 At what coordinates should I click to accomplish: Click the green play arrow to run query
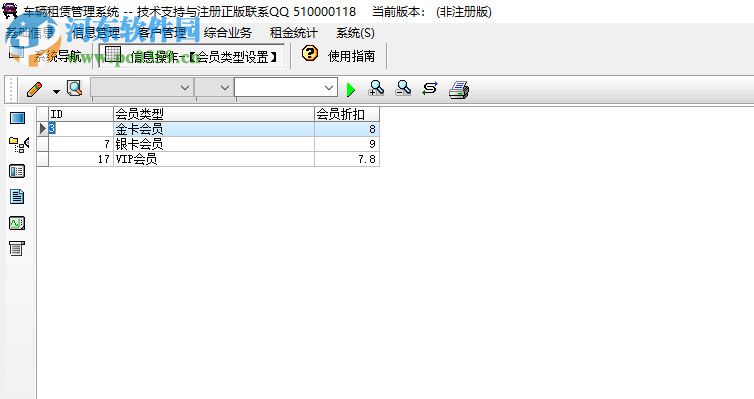351,89
